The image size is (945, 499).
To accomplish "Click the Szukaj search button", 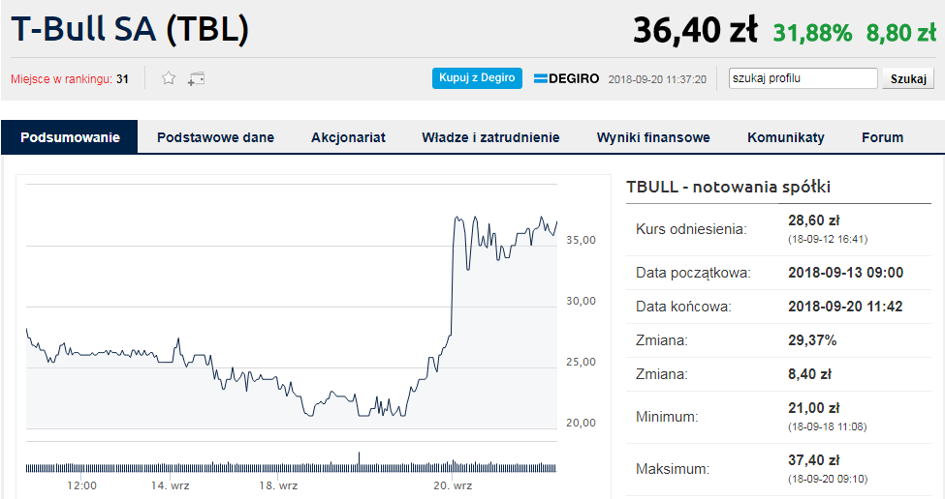I will (x=907, y=78).
